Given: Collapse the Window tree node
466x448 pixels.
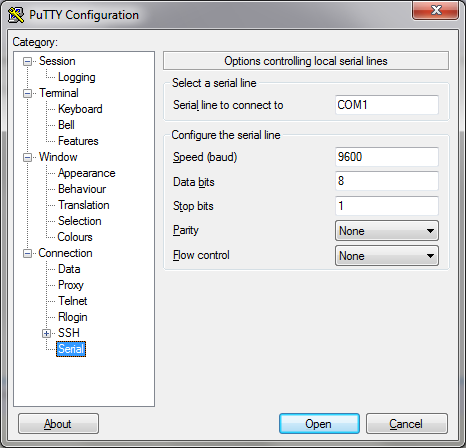Looking at the screenshot, I should point(27,157).
